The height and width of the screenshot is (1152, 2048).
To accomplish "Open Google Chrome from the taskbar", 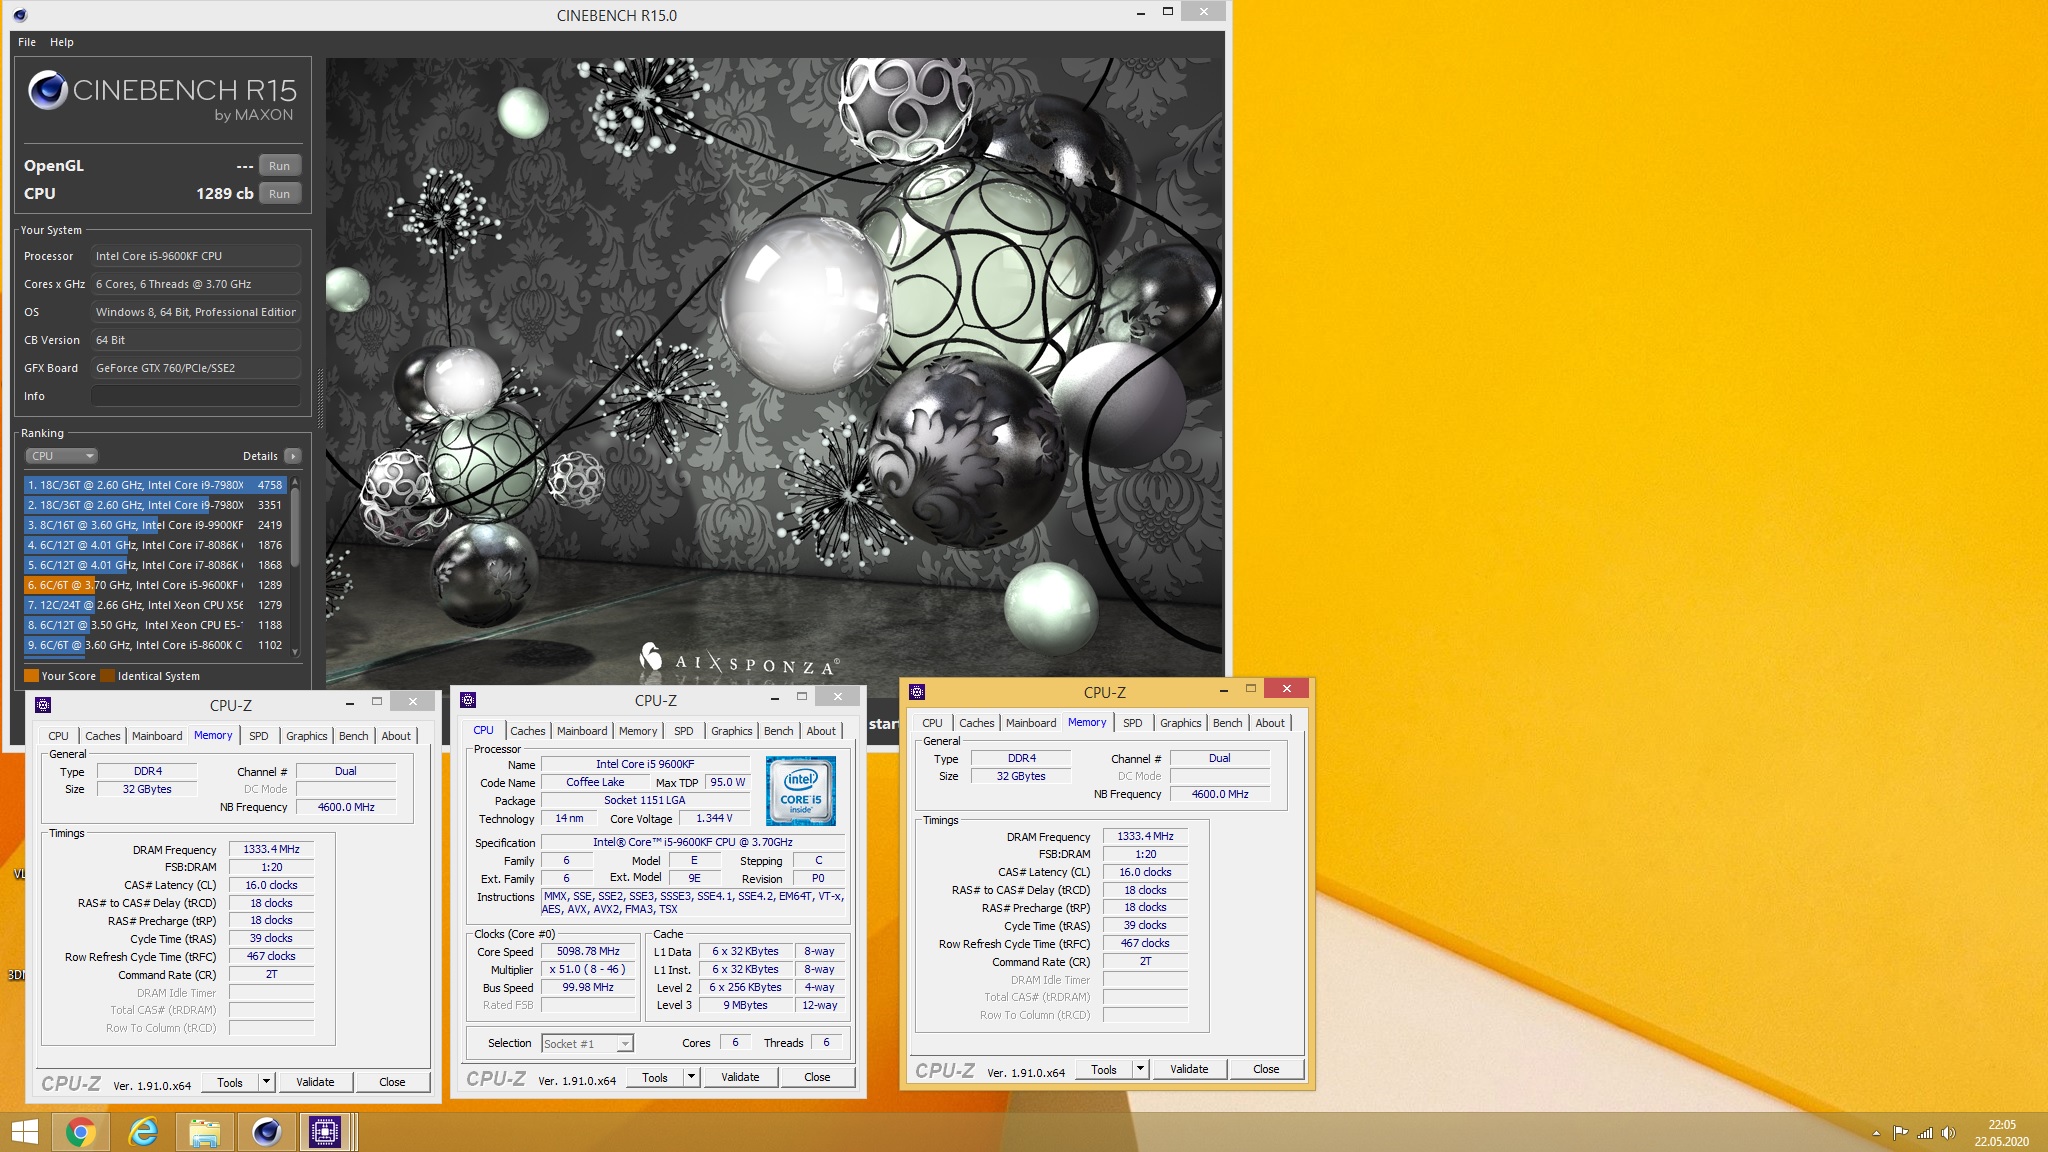I will pos(81,1132).
